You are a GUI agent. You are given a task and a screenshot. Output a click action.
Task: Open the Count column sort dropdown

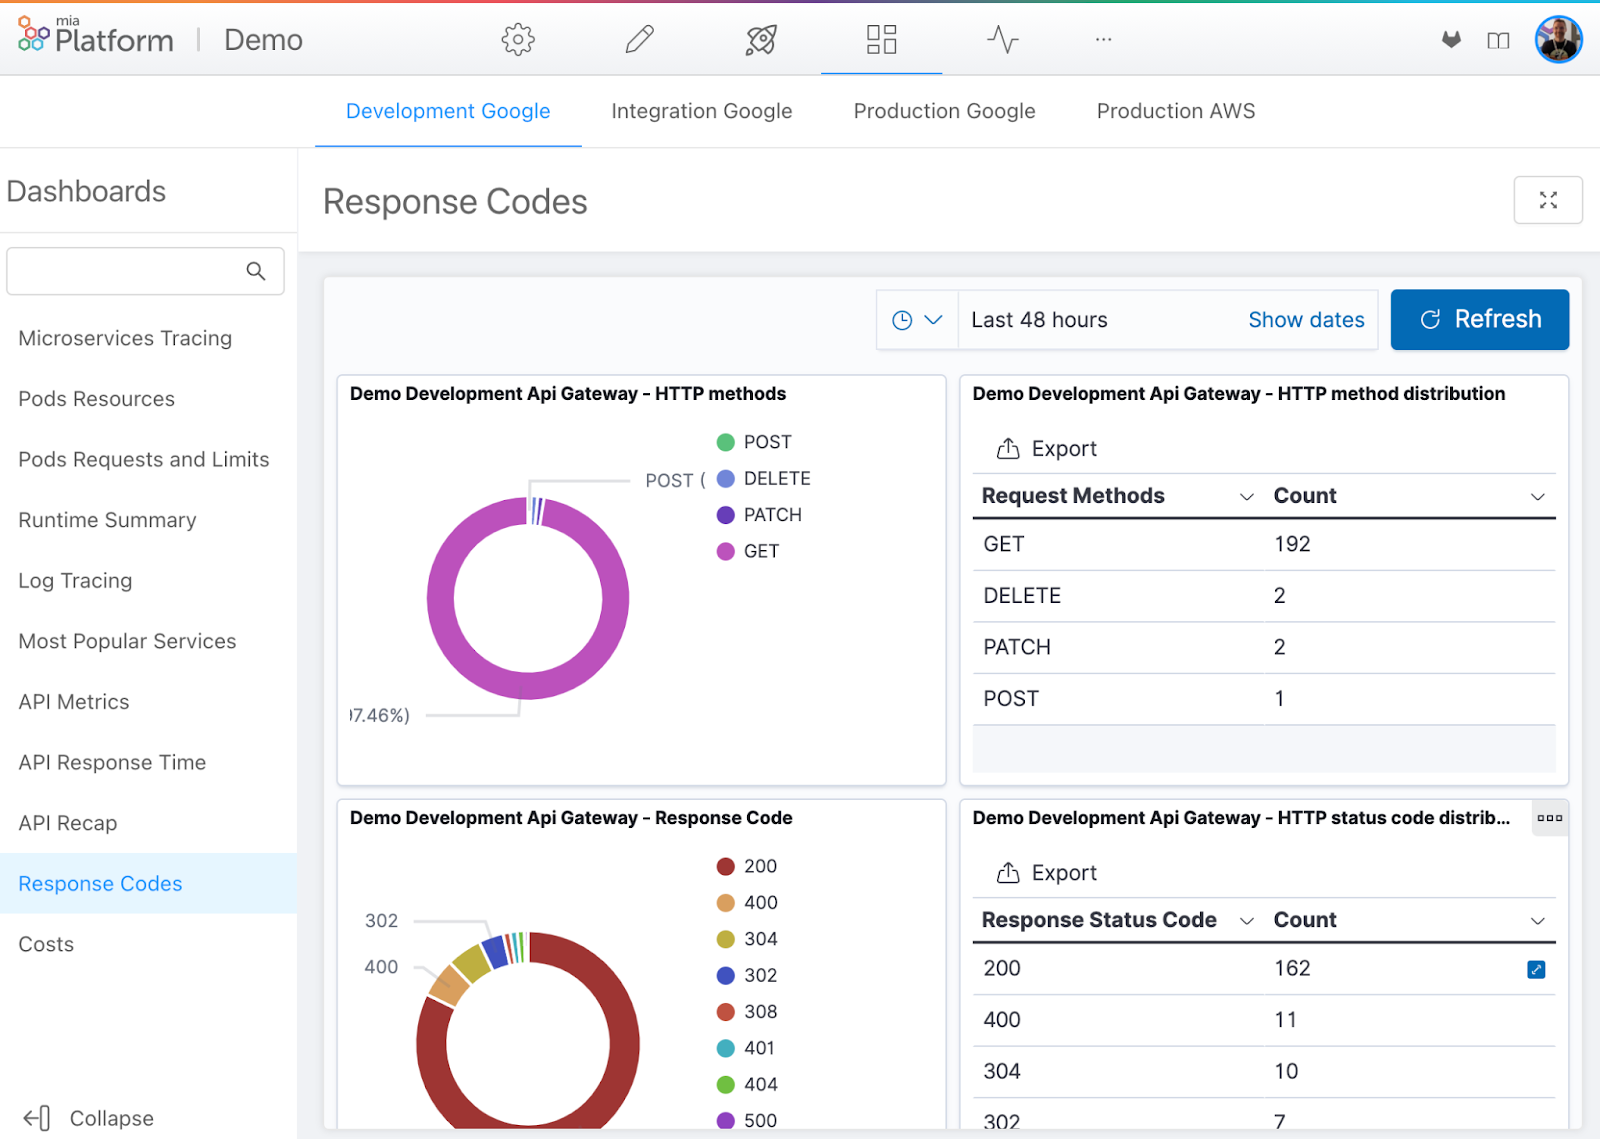click(1537, 495)
